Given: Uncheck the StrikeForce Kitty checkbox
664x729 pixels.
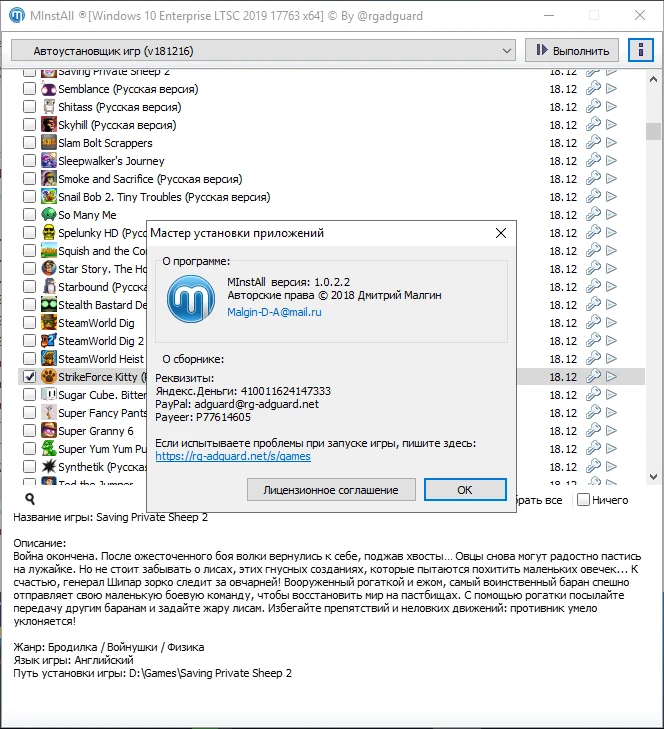Looking at the screenshot, I should pyautogui.click(x=29, y=377).
